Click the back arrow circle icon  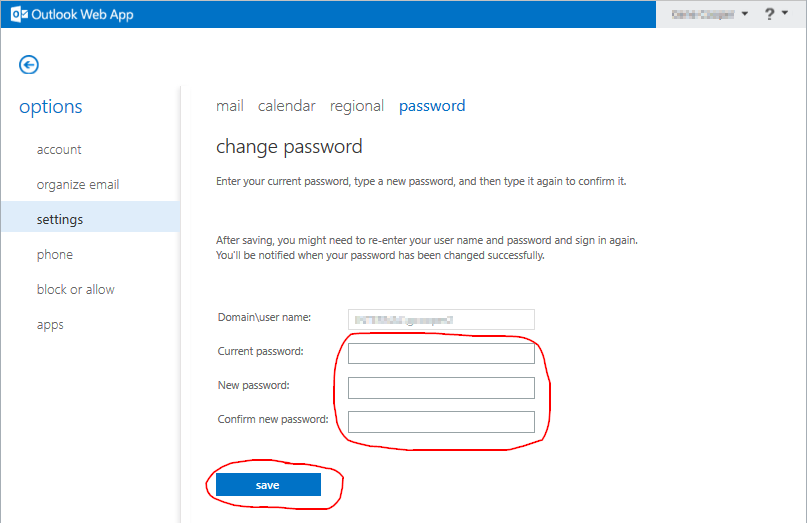click(x=29, y=65)
